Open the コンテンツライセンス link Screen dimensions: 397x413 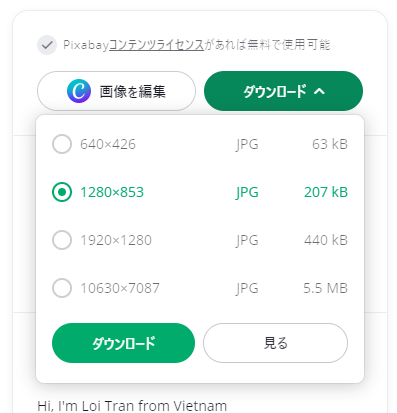click(x=156, y=45)
